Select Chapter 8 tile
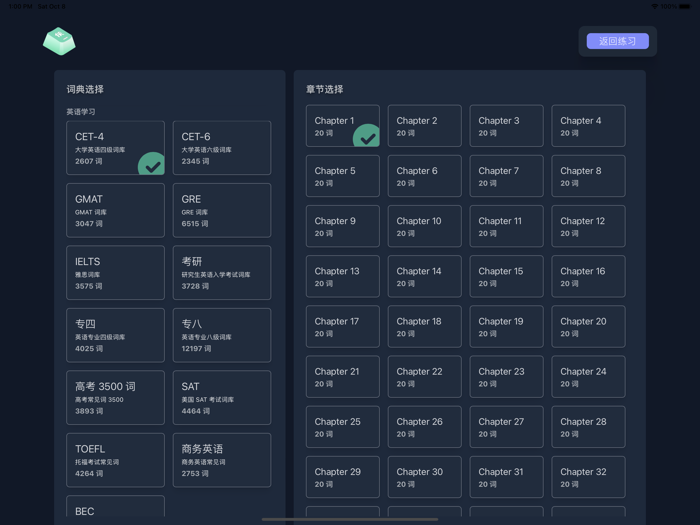The width and height of the screenshot is (700, 525). pyautogui.click(x=588, y=176)
